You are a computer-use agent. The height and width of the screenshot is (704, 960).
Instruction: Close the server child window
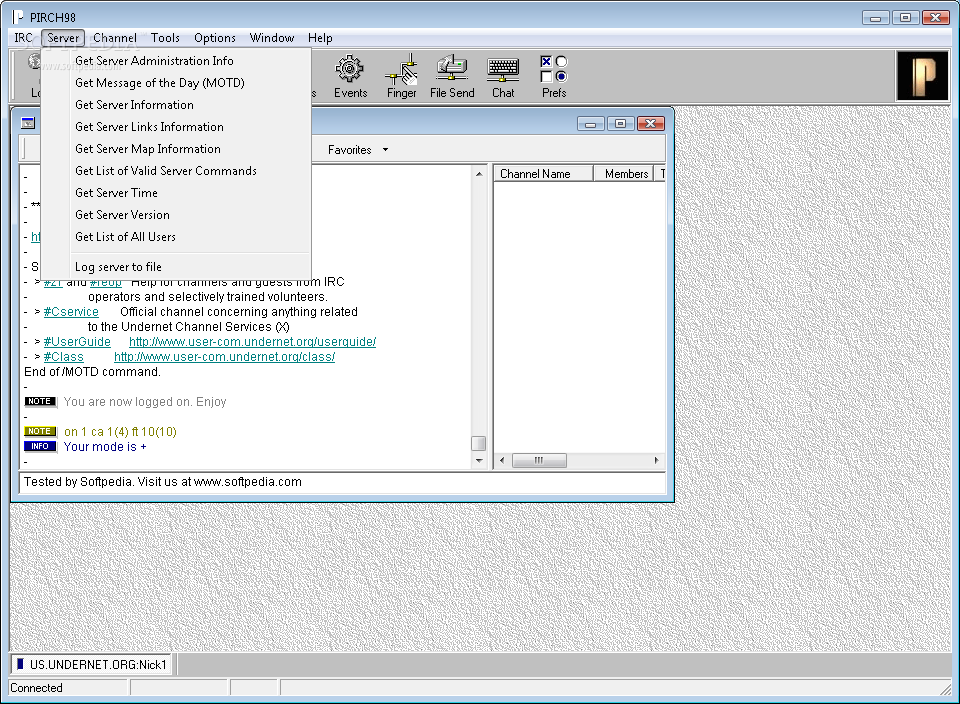tap(651, 124)
